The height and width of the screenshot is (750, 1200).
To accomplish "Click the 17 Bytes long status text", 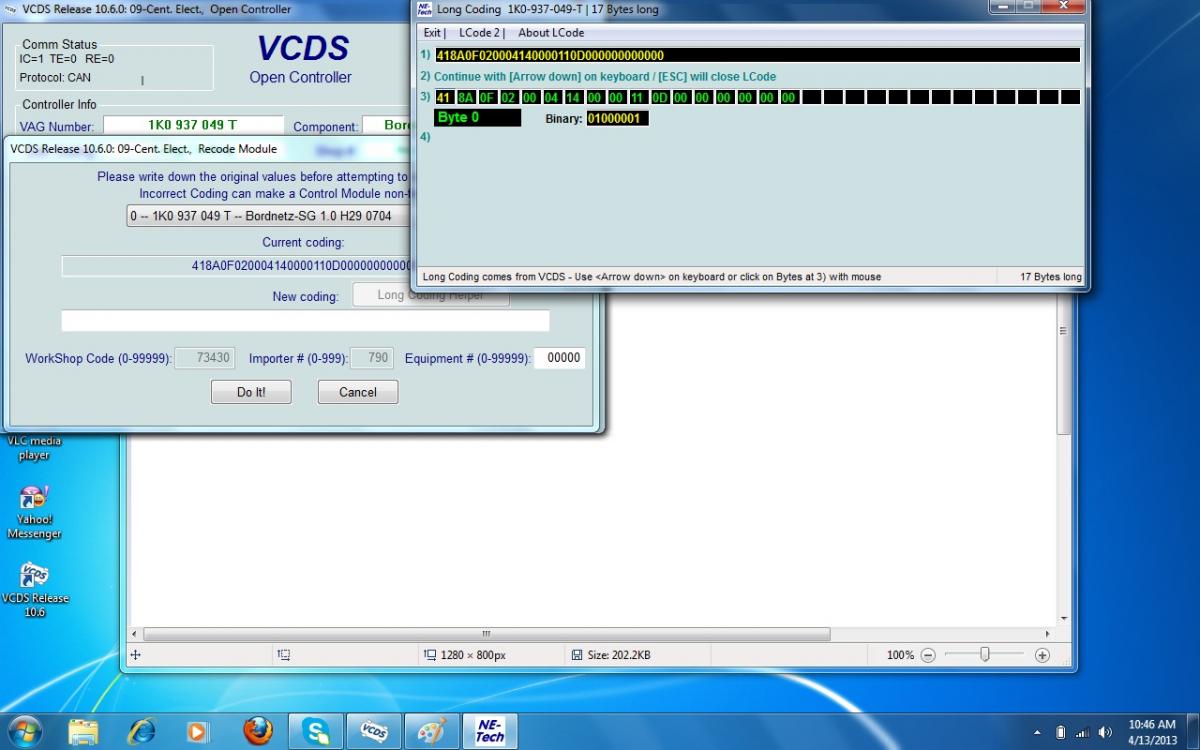I will tap(1050, 277).
